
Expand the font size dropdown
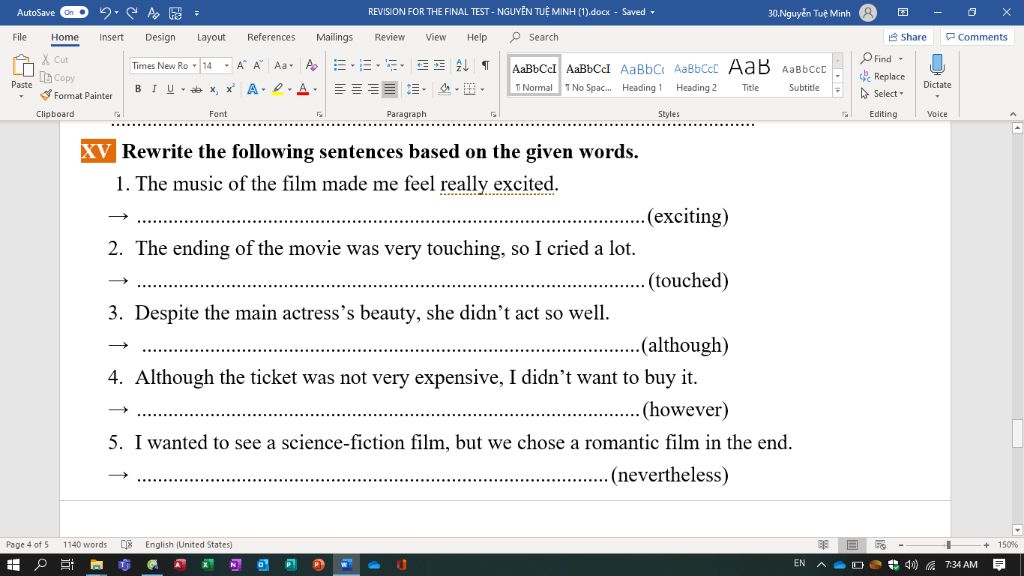[227, 66]
